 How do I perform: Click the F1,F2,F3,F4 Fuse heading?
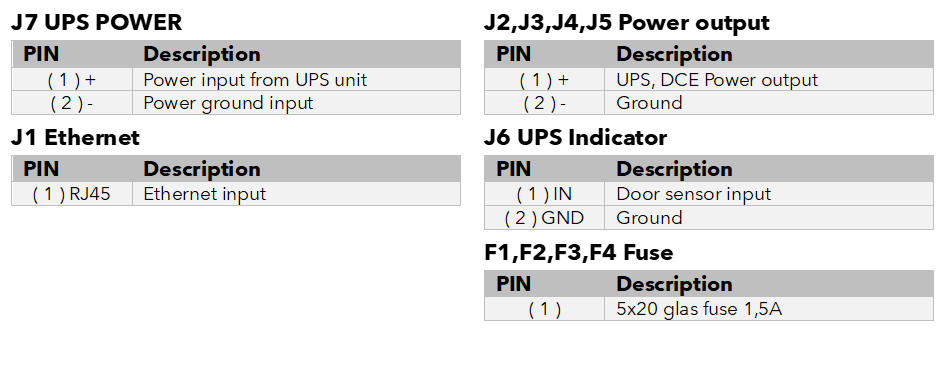coord(579,253)
